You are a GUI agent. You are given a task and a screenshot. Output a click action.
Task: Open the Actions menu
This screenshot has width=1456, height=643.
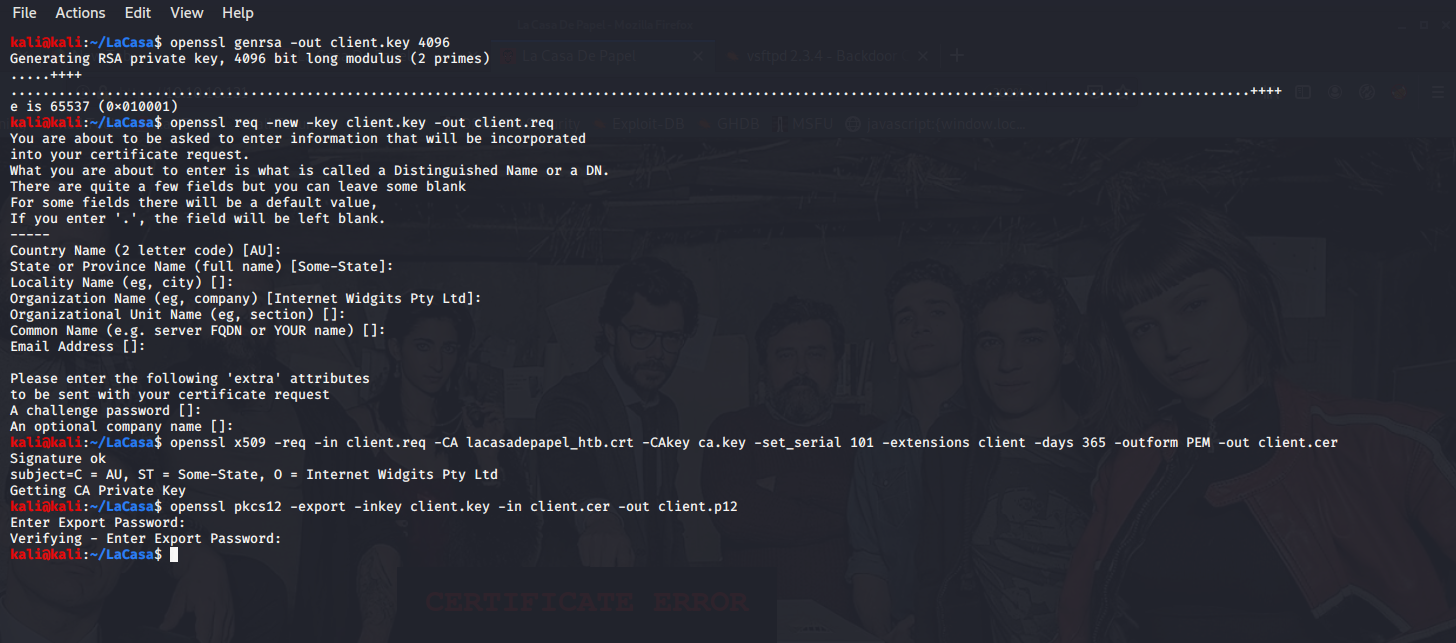[80, 13]
